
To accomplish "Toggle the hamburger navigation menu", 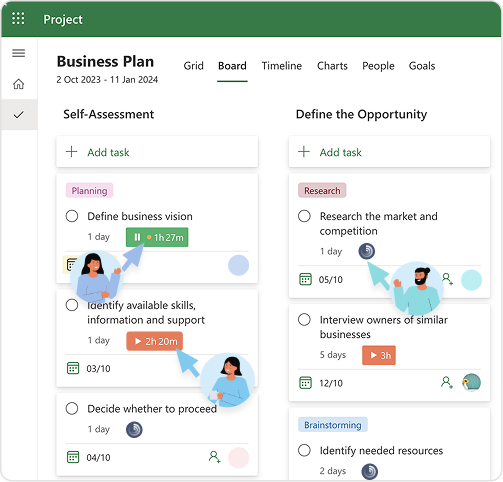I will coord(19,53).
